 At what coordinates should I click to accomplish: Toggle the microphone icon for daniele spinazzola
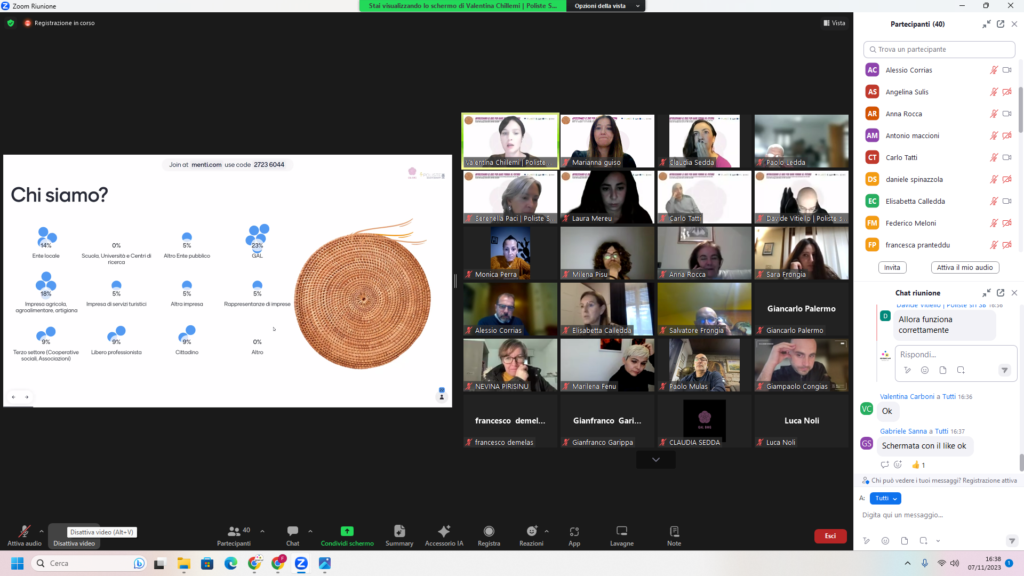[x=994, y=179]
